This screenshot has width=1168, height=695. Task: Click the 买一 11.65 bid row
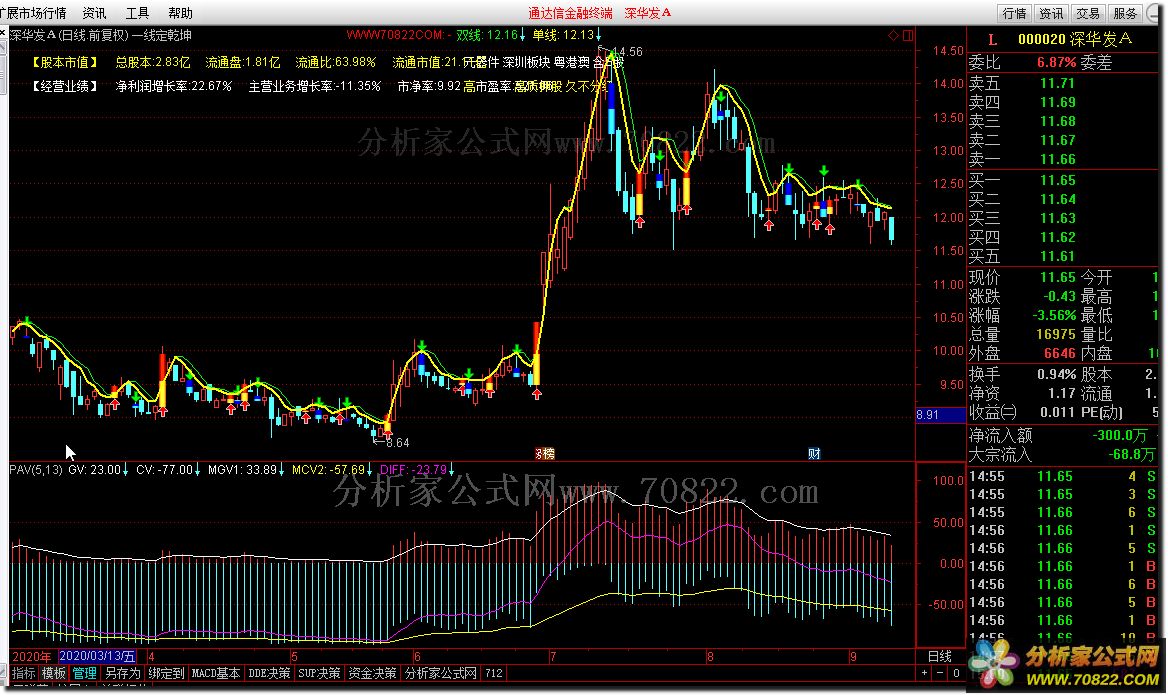pyautogui.click(x=1063, y=180)
